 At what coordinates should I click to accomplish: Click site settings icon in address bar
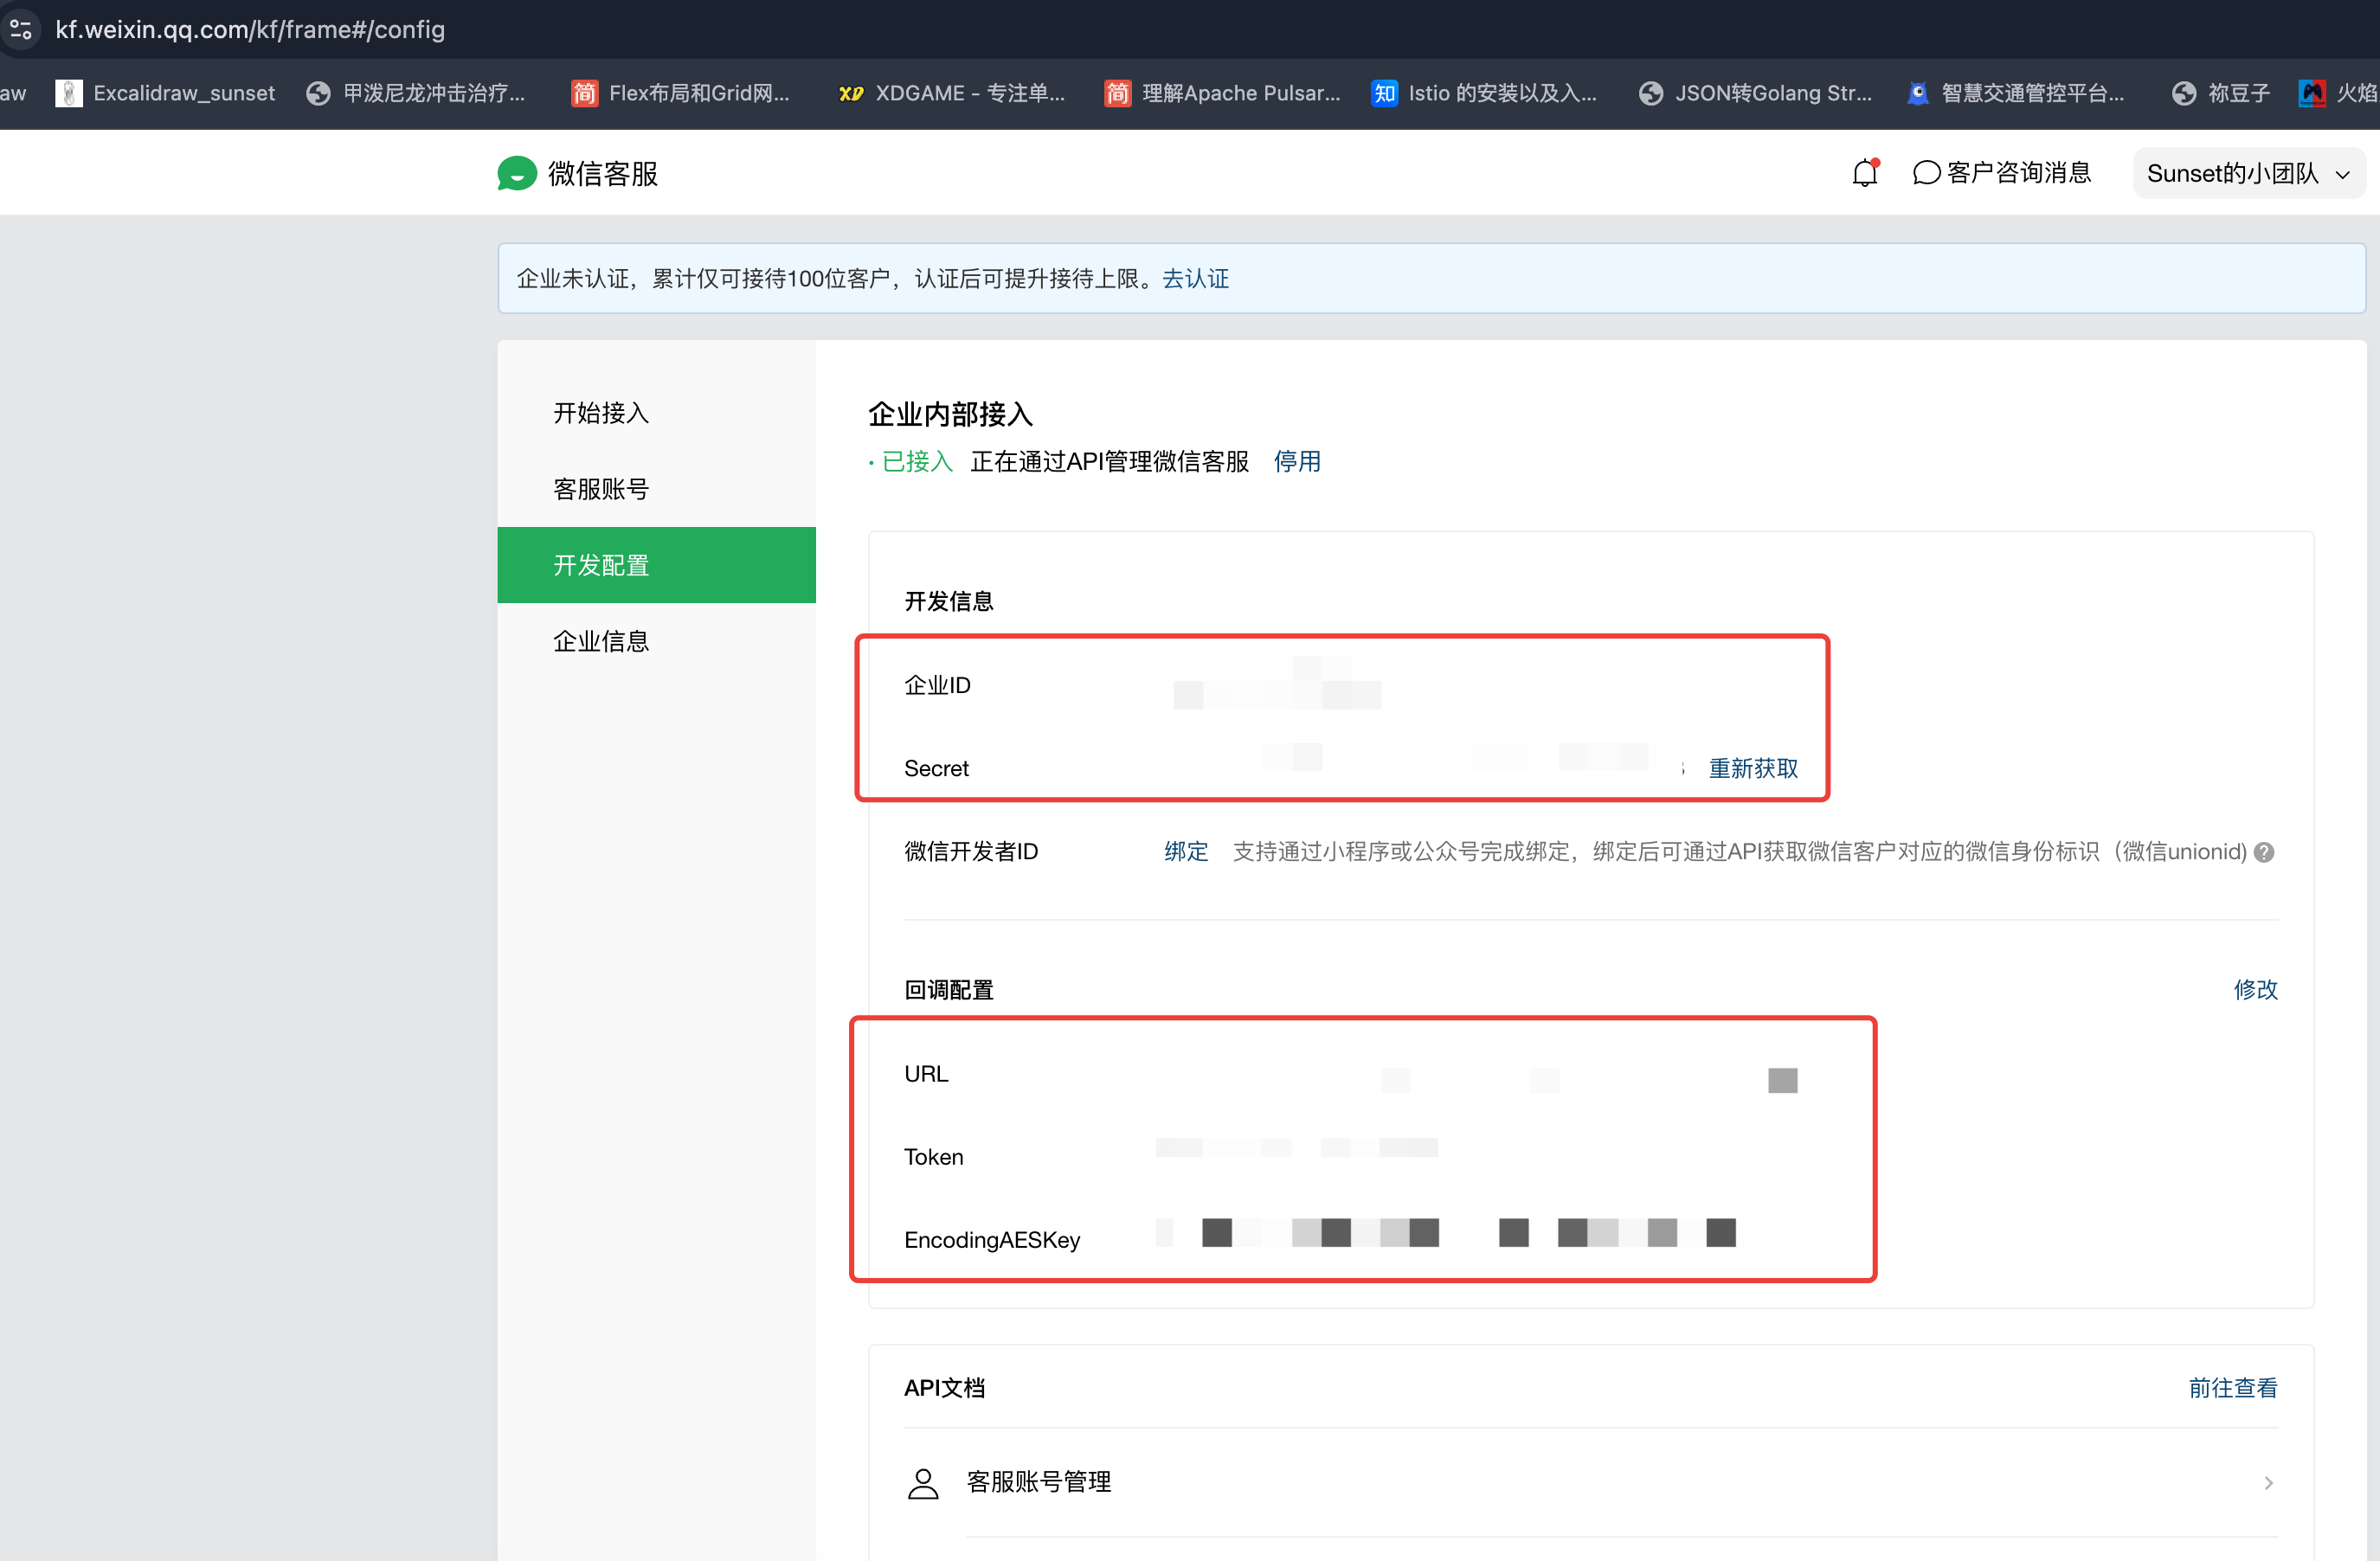pyautogui.click(x=21, y=29)
